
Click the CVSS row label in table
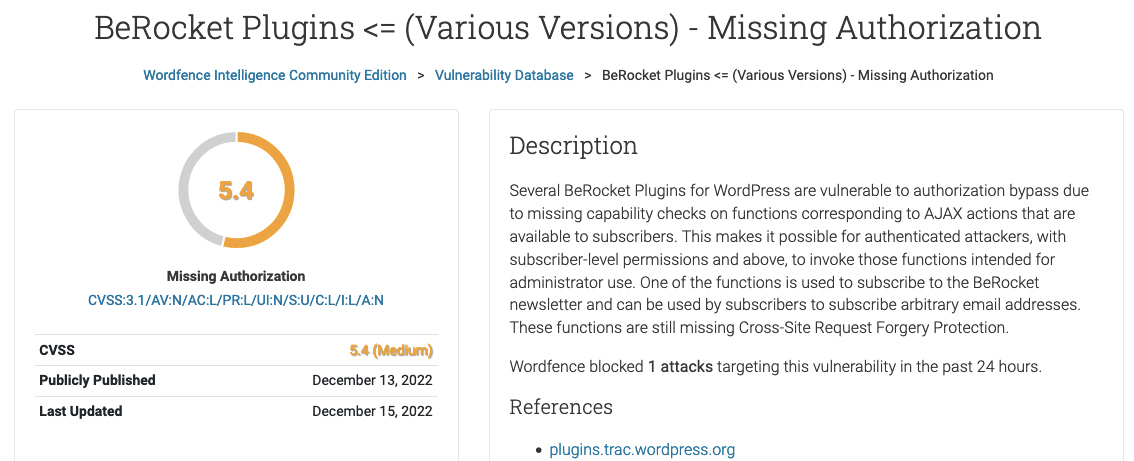[x=57, y=350]
